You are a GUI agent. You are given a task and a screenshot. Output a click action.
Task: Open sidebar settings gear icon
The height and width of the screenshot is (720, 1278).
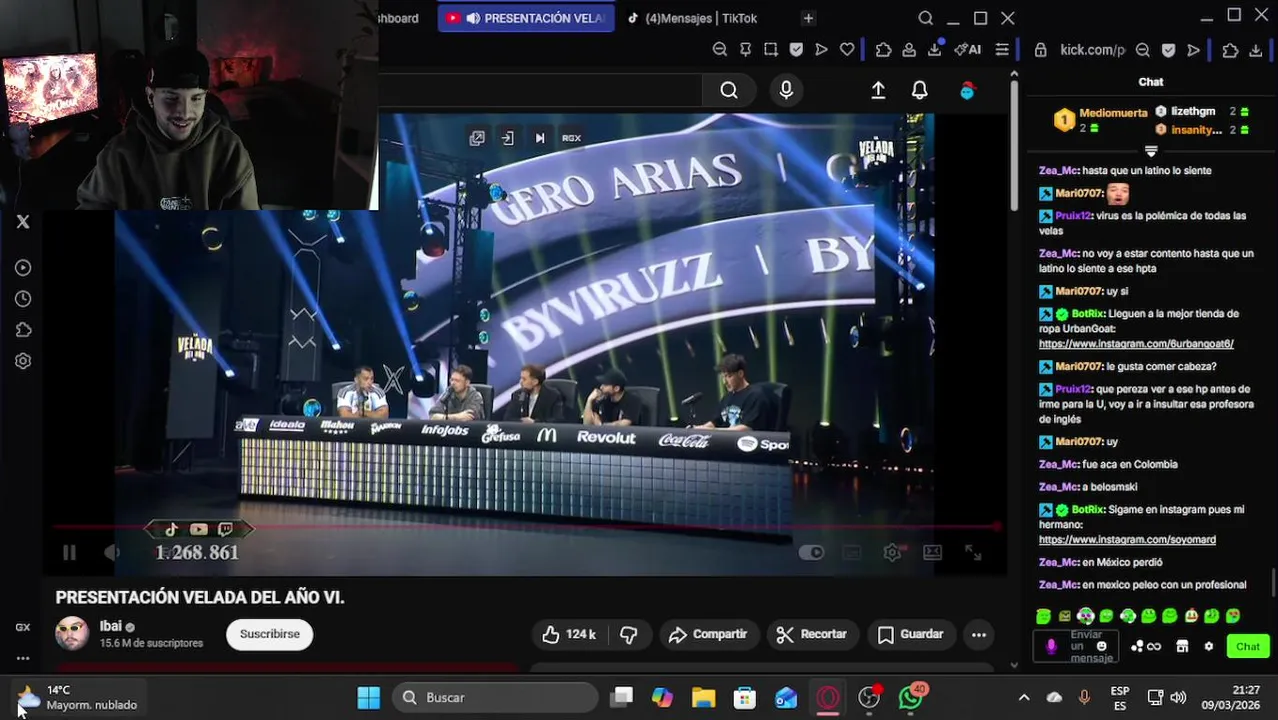(x=23, y=361)
